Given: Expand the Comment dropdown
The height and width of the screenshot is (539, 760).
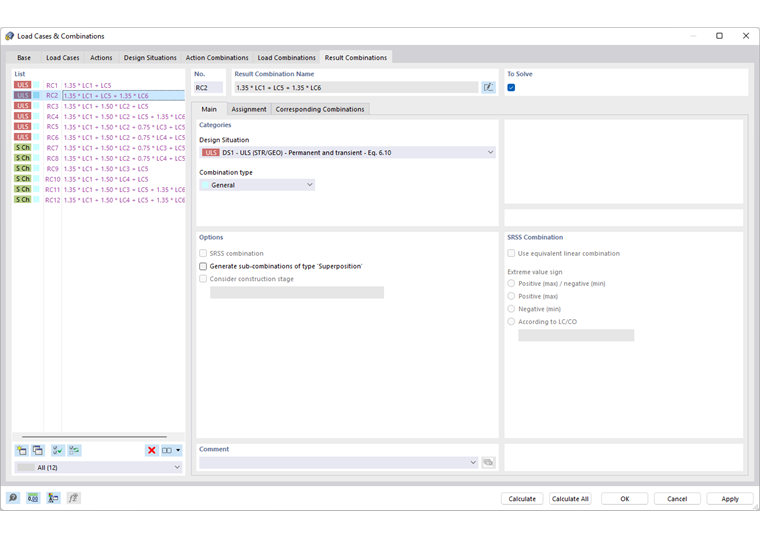Looking at the screenshot, I should coord(473,462).
